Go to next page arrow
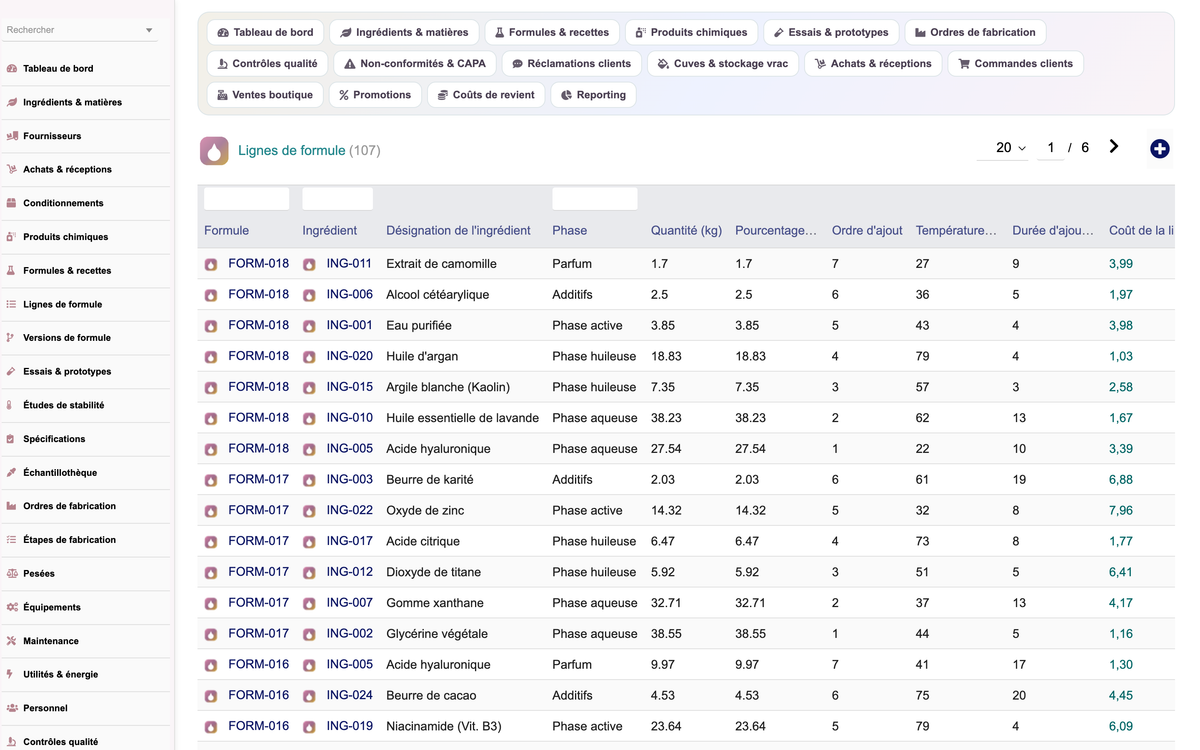The width and height of the screenshot is (1200, 750). point(1114,147)
